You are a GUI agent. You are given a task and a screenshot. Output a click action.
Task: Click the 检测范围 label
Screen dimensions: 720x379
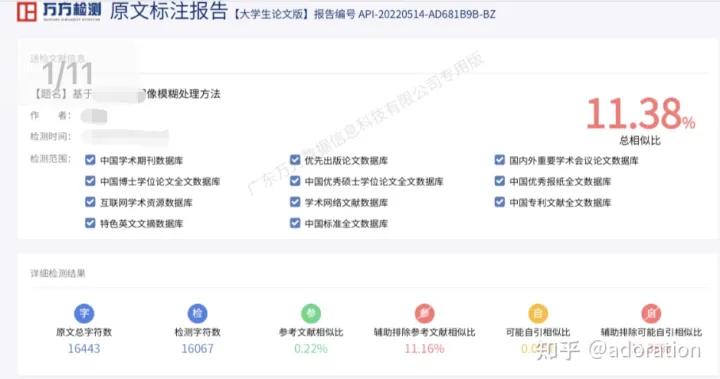point(51,159)
